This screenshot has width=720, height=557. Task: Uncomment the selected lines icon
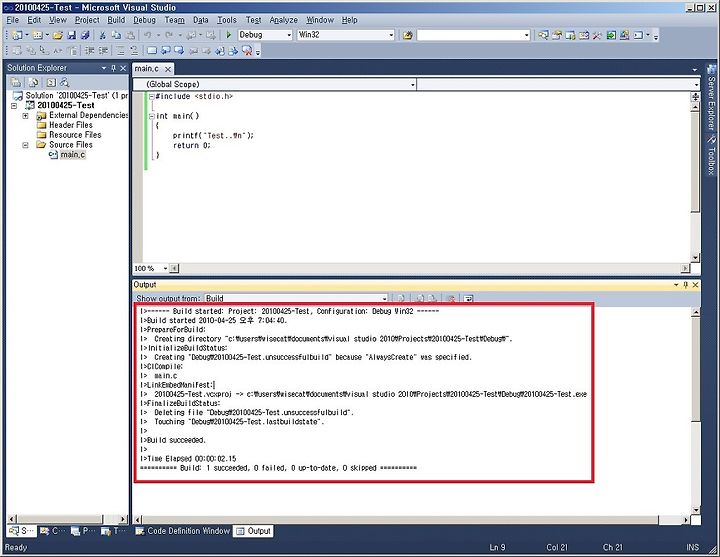point(134,51)
